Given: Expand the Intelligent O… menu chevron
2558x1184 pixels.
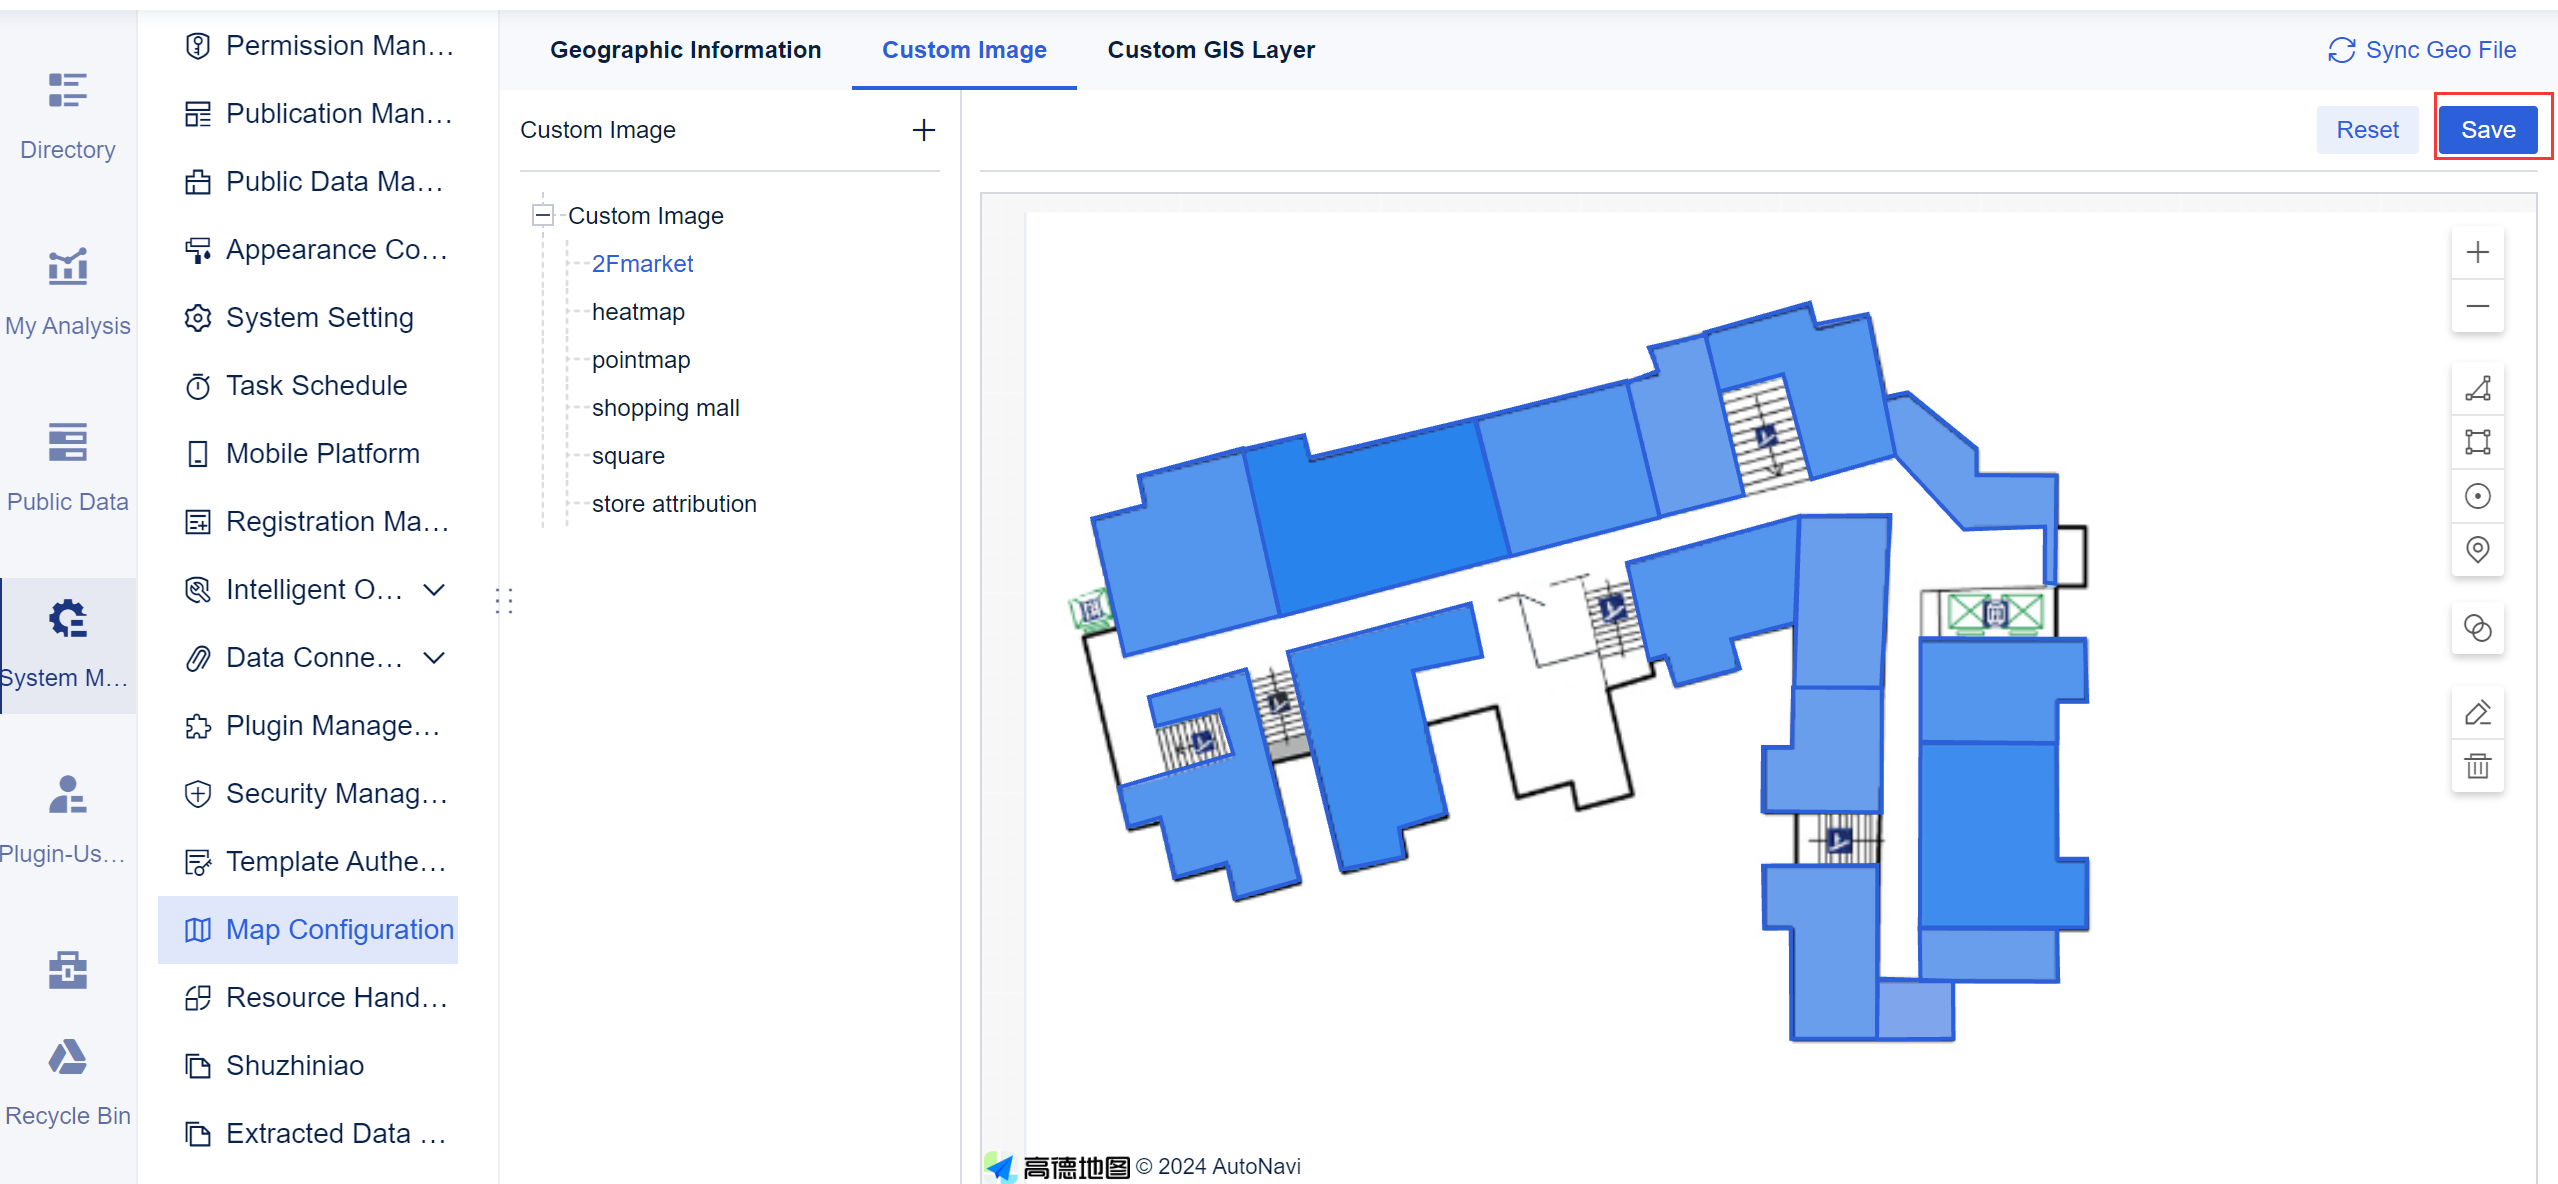Looking at the screenshot, I should pyautogui.click(x=434, y=590).
